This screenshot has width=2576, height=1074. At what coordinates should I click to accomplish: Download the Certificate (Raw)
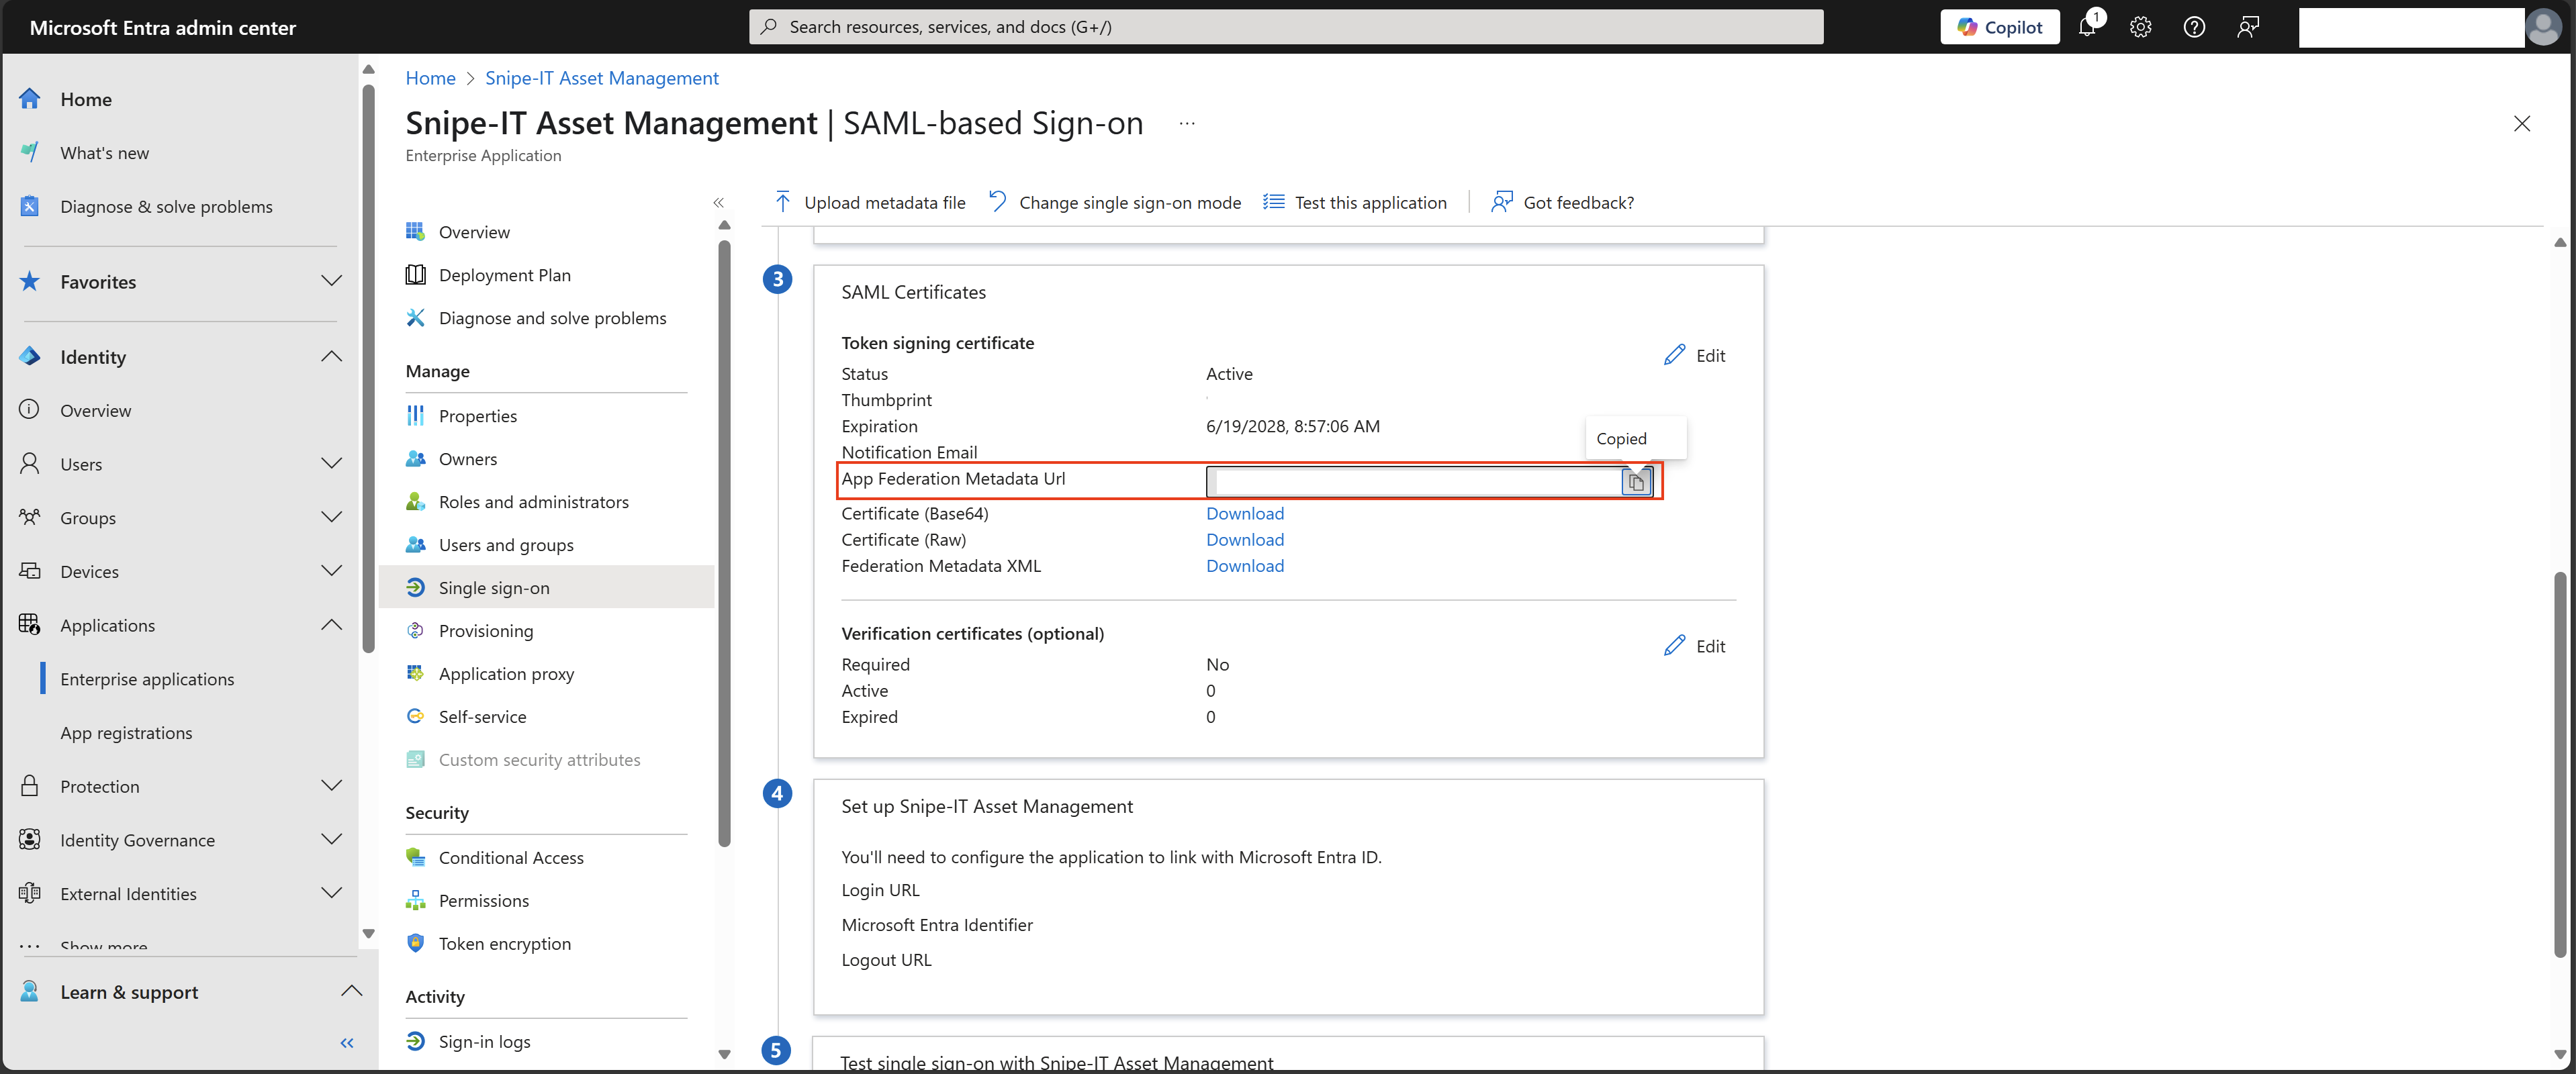[1244, 539]
